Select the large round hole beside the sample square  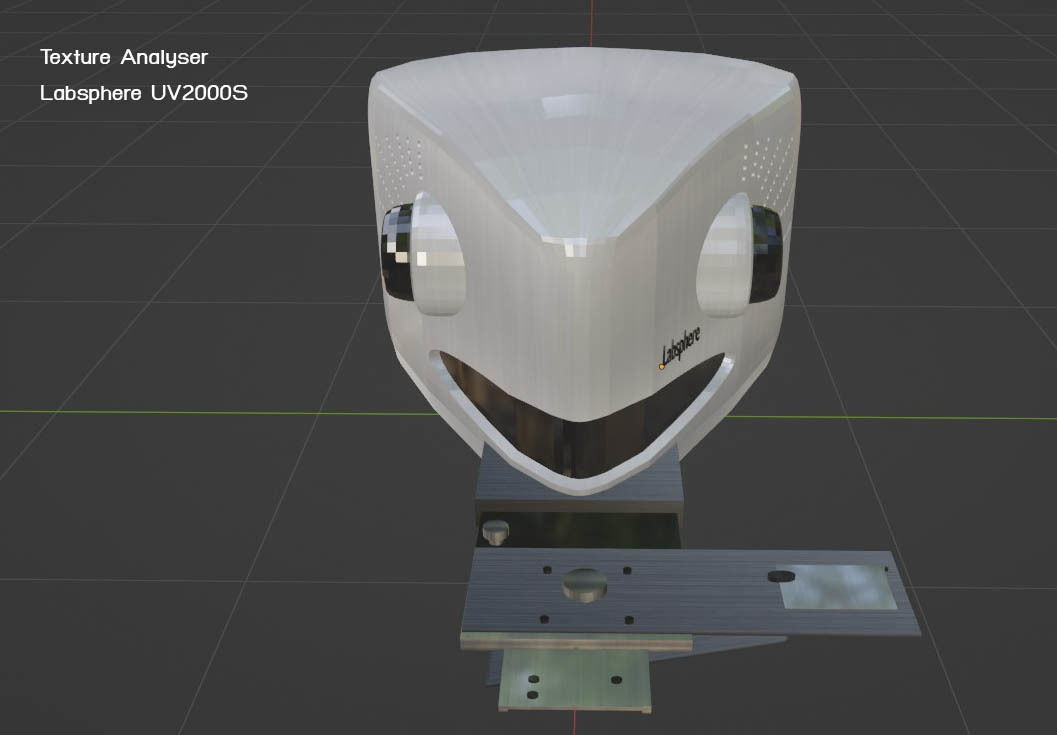(781, 577)
